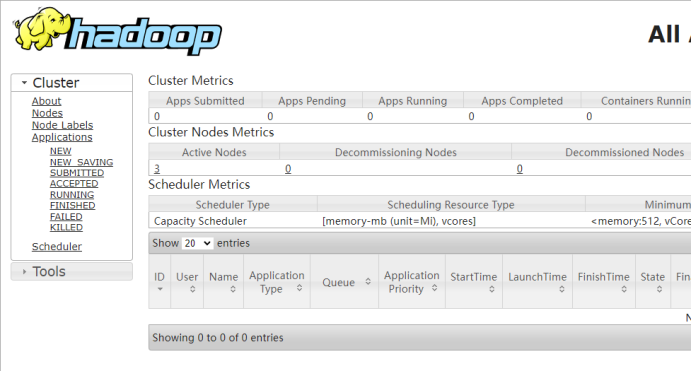Sort table by FinishTime column

604,282
